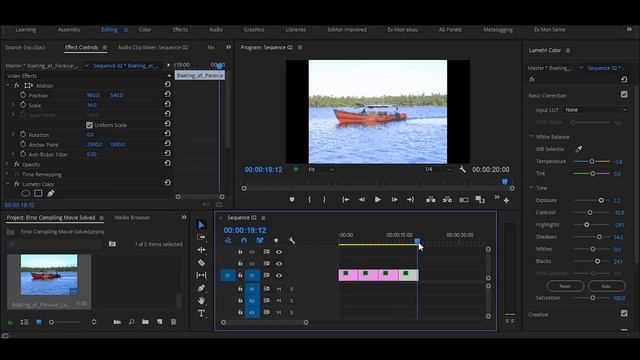Toggle Basic Correction checkbox
This screenshot has height=360, width=640.
click(624, 94)
